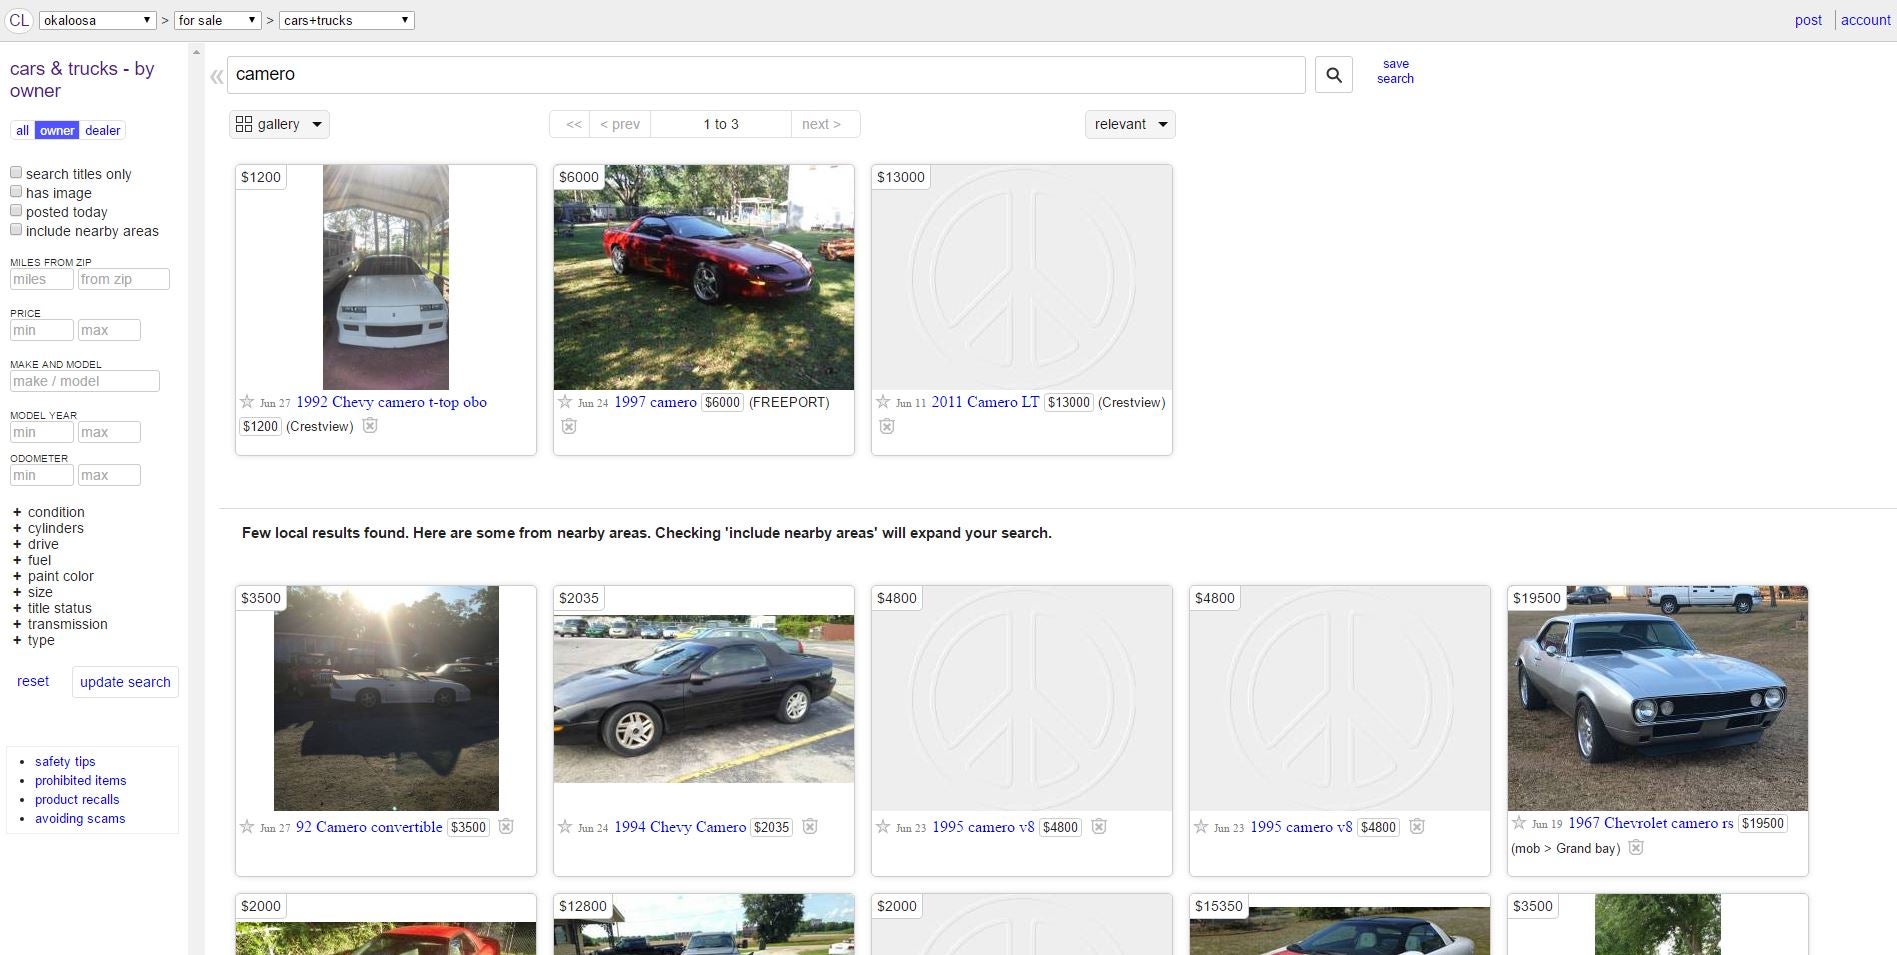Hide the 1967 Chevrolet camero rs posting
This screenshot has height=955, width=1897.
click(x=1636, y=848)
